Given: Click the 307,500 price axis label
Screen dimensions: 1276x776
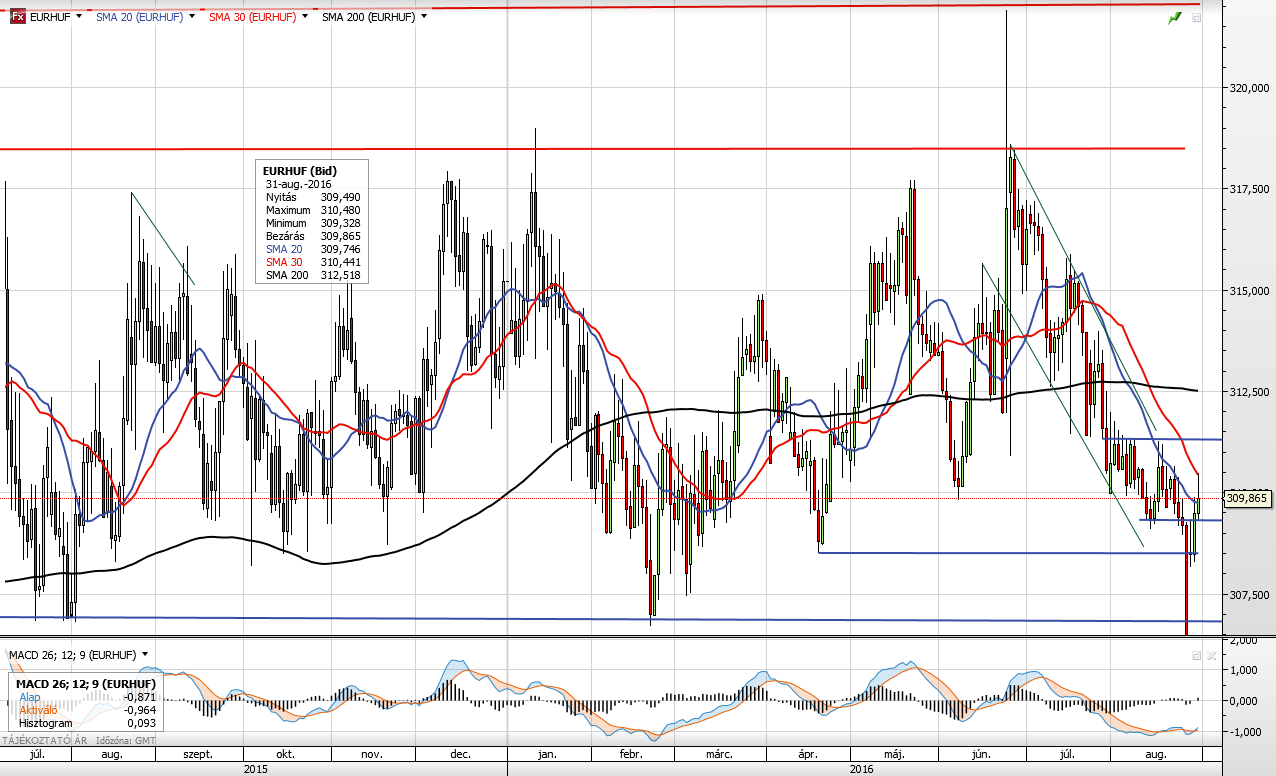Looking at the screenshot, I should click(1250, 595).
